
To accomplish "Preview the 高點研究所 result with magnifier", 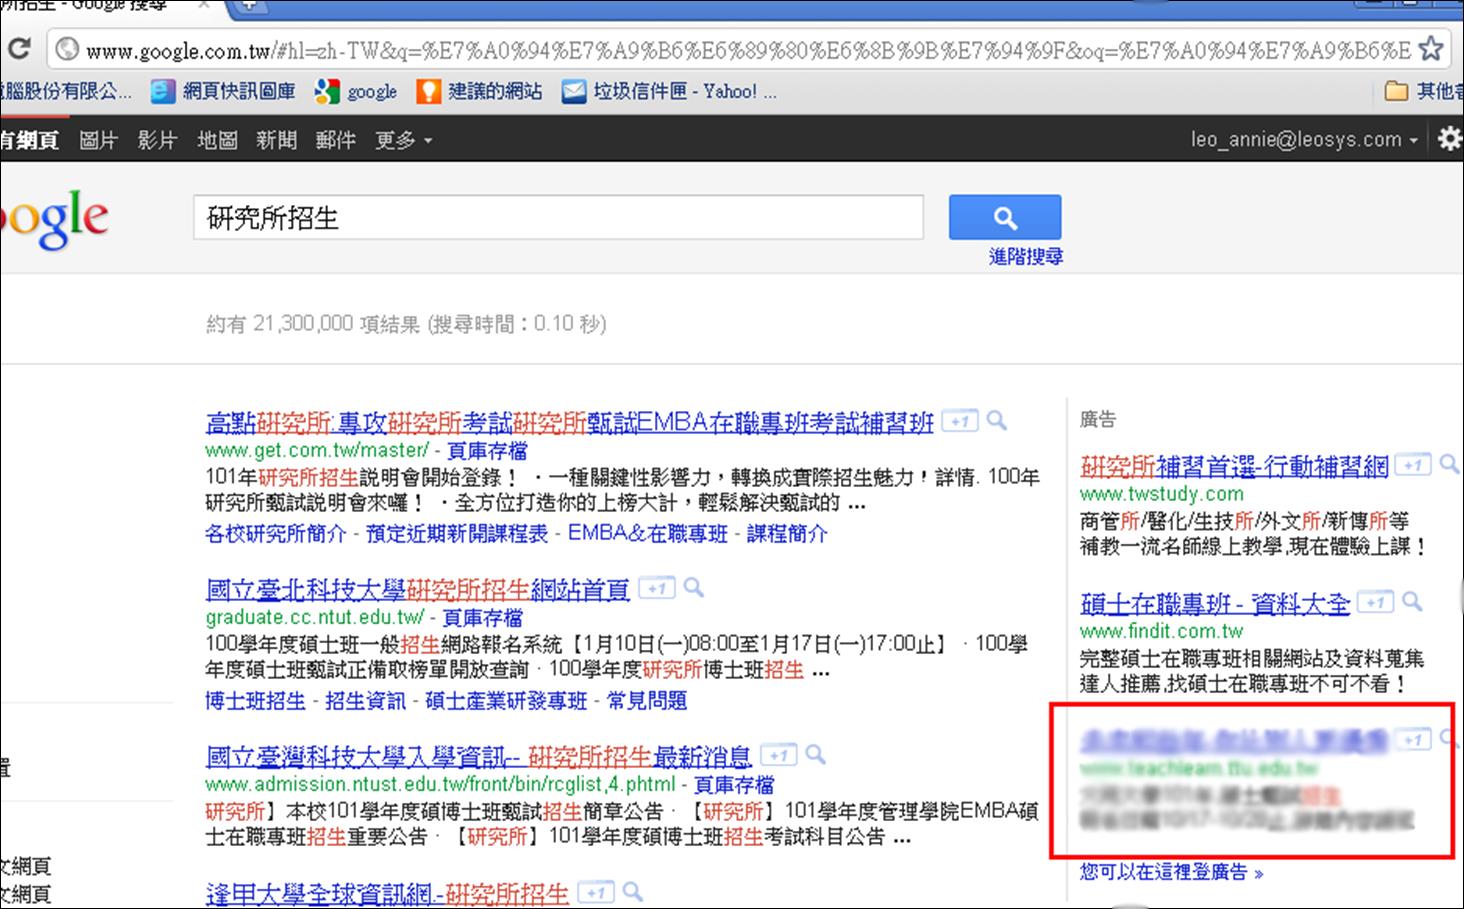I will [997, 421].
